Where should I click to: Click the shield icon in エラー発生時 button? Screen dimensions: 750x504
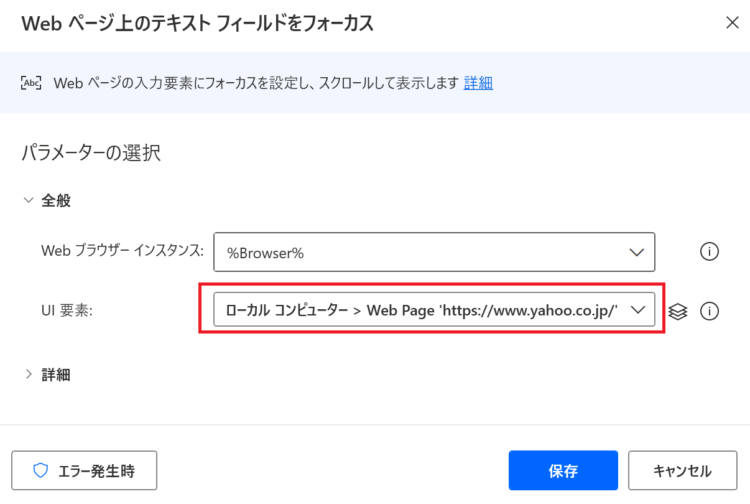[41, 471]
